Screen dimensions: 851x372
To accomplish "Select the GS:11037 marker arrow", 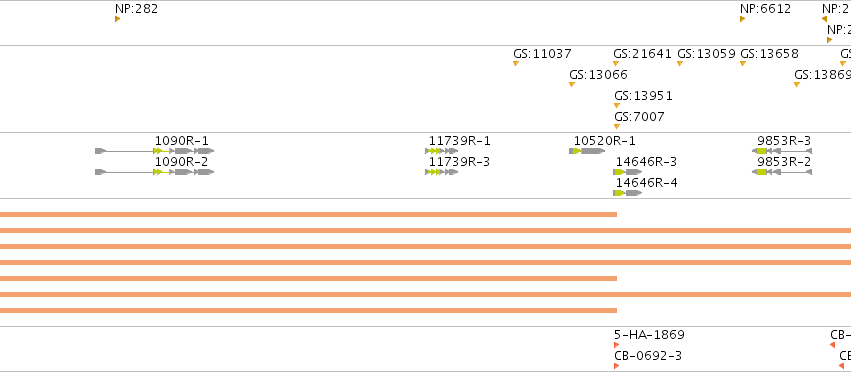I will click(516, 64).
